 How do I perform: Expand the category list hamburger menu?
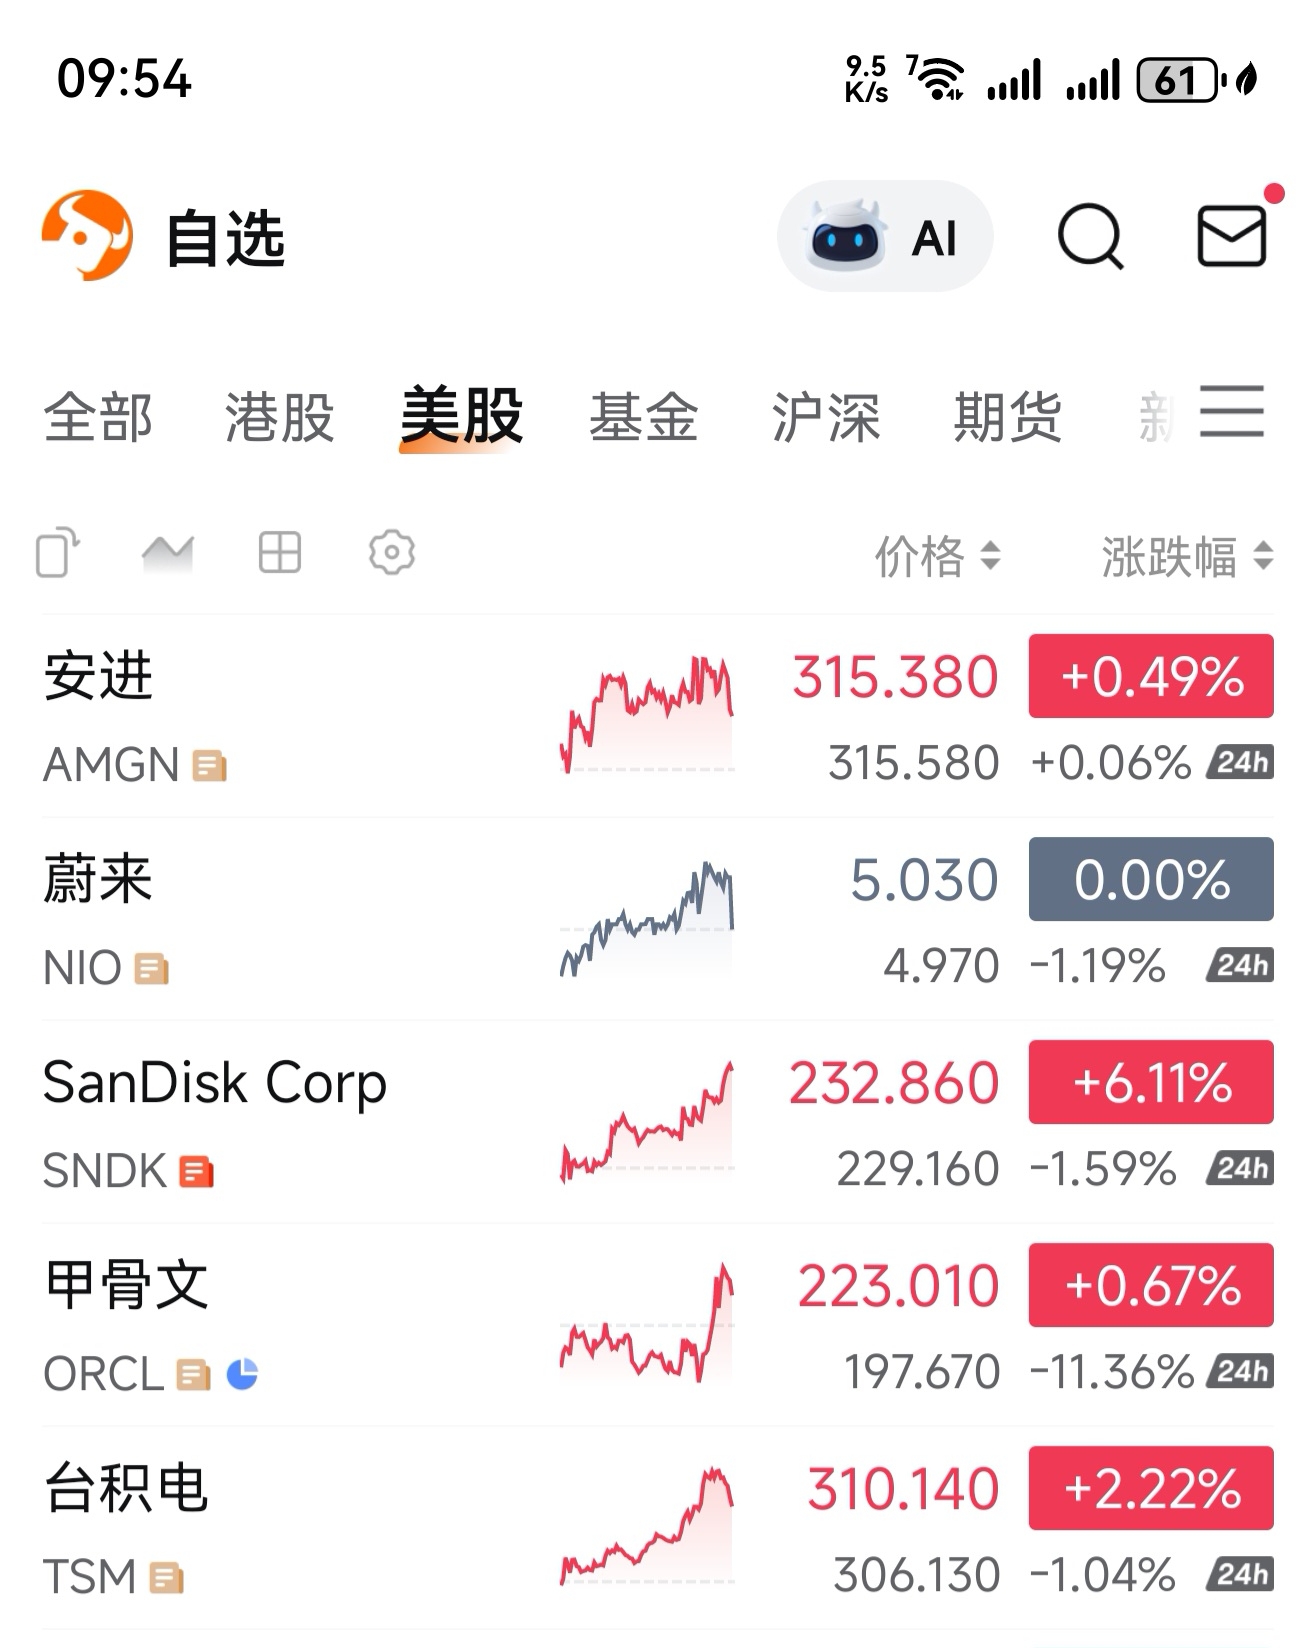coord(1232,412)
